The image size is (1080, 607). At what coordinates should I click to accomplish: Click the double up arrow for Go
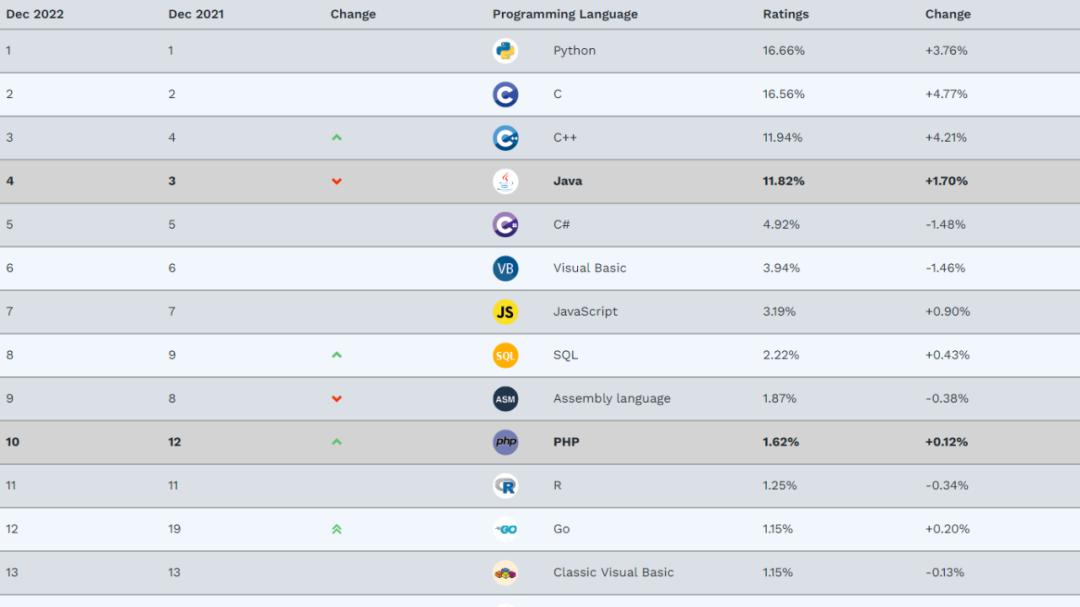click(x=337, y=529)
